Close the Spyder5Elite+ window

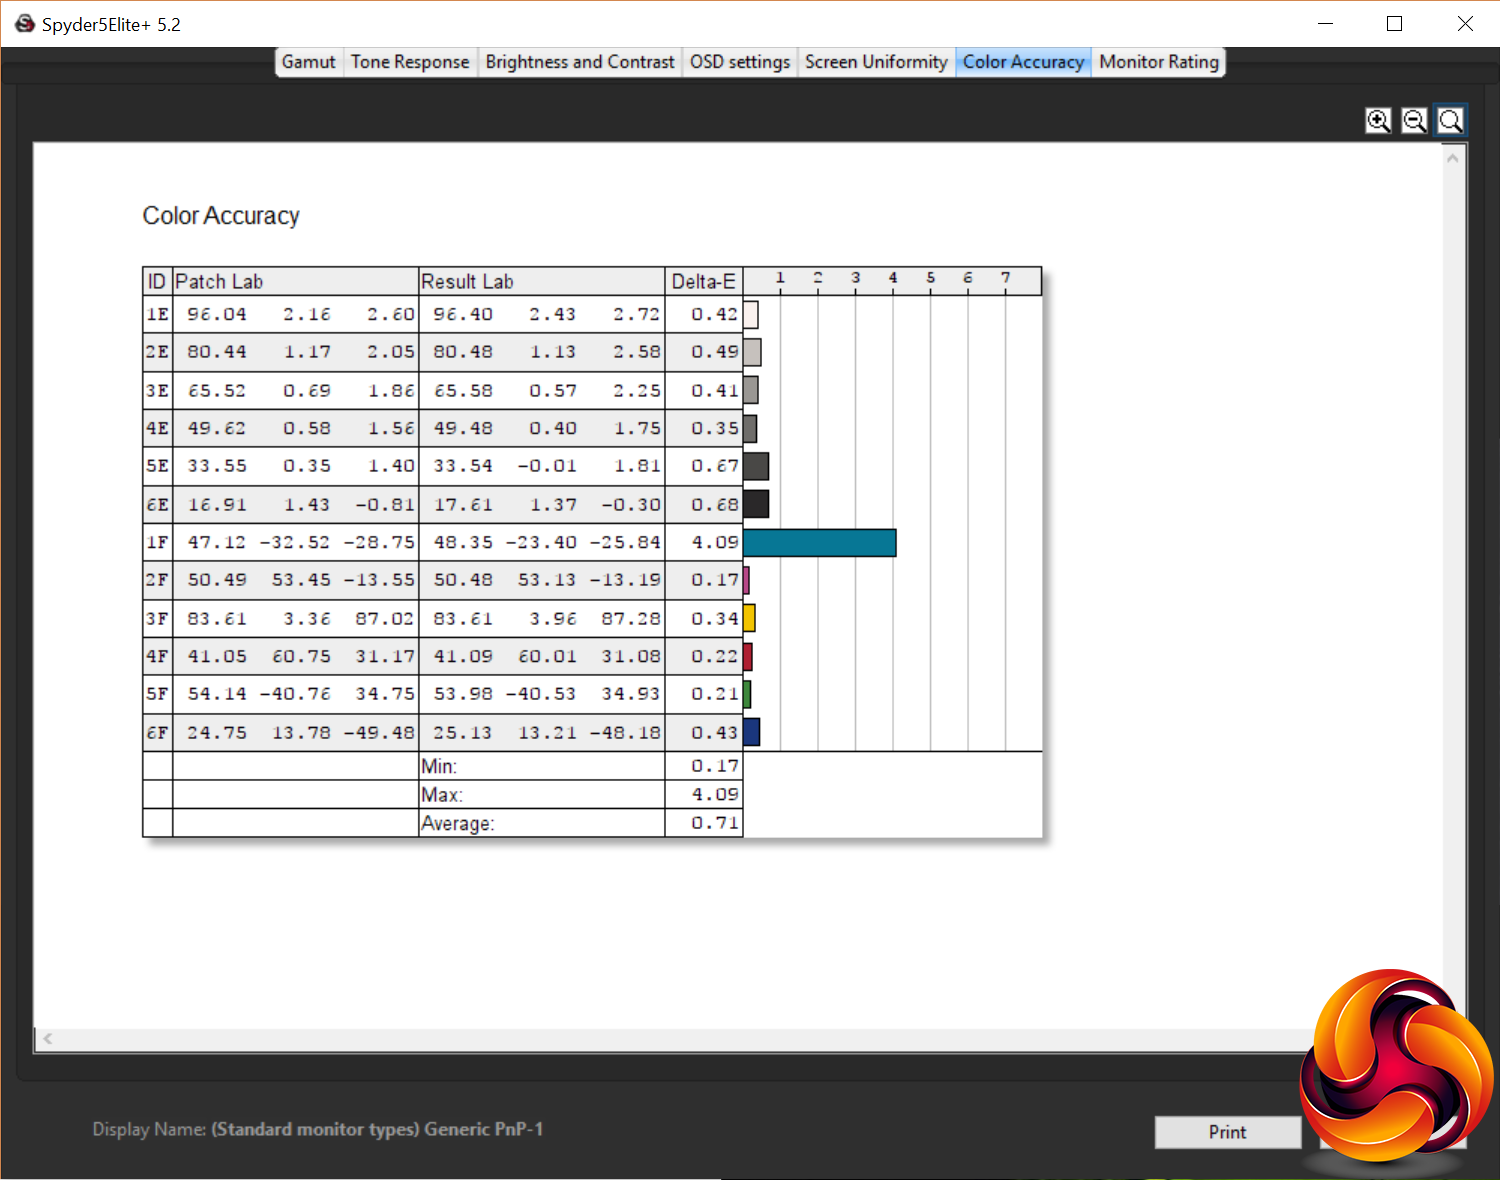1465,24
